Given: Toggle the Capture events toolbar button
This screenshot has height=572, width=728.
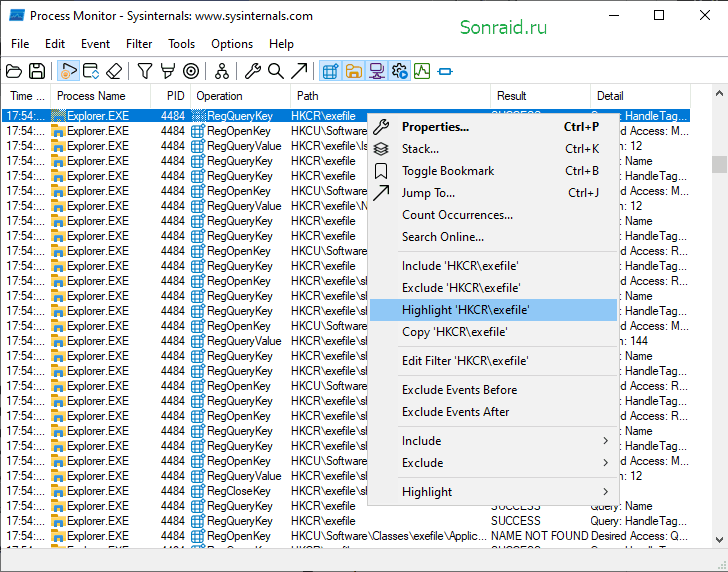Looking at the screenshot, I should [68, 71].
